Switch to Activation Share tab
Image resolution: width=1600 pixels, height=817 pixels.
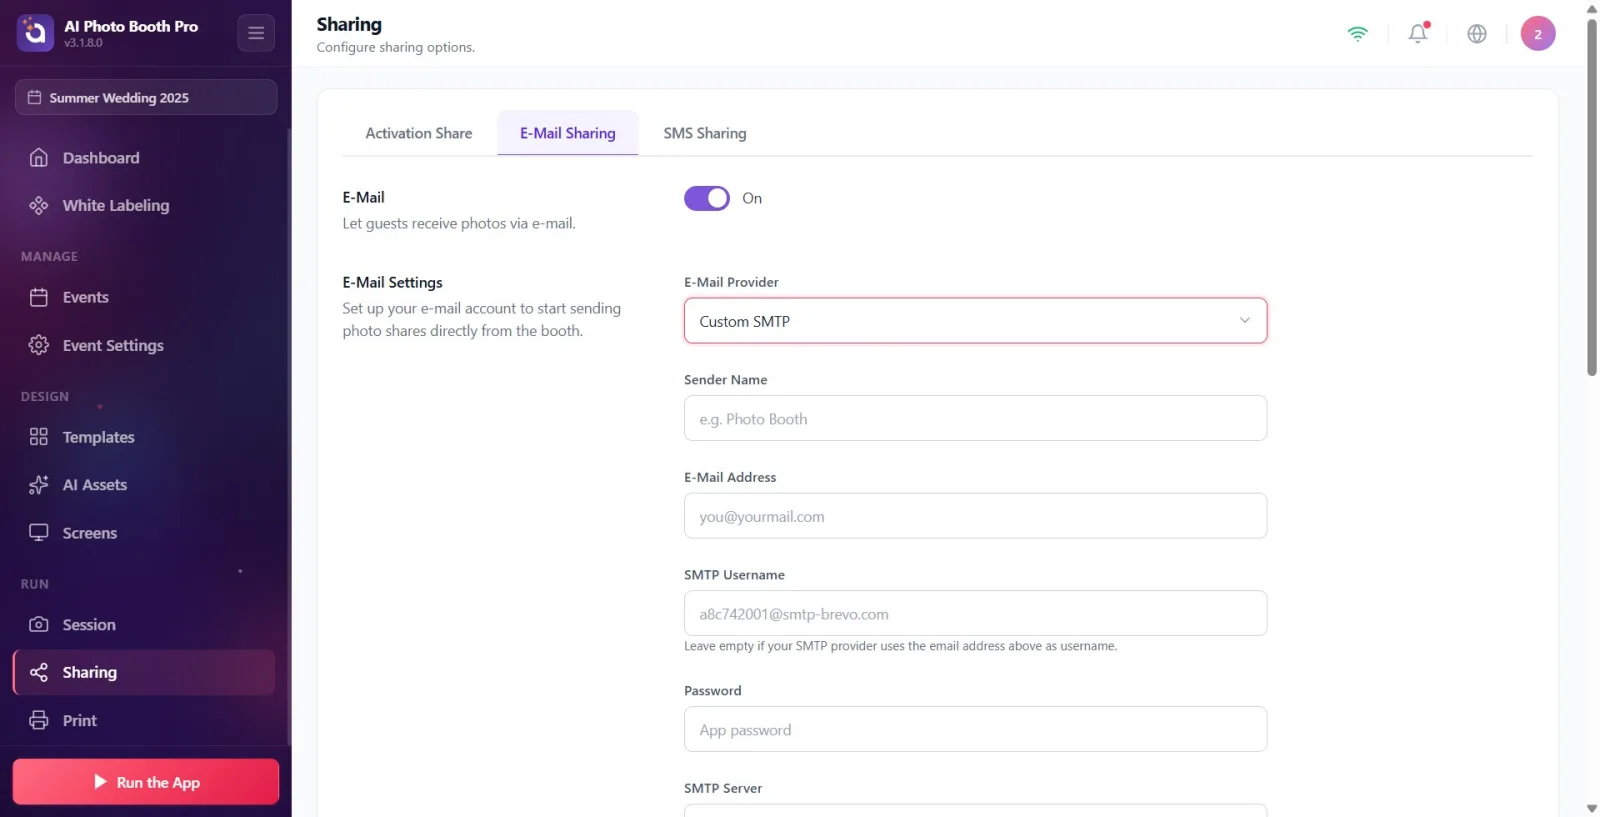(x=419, y=133)
